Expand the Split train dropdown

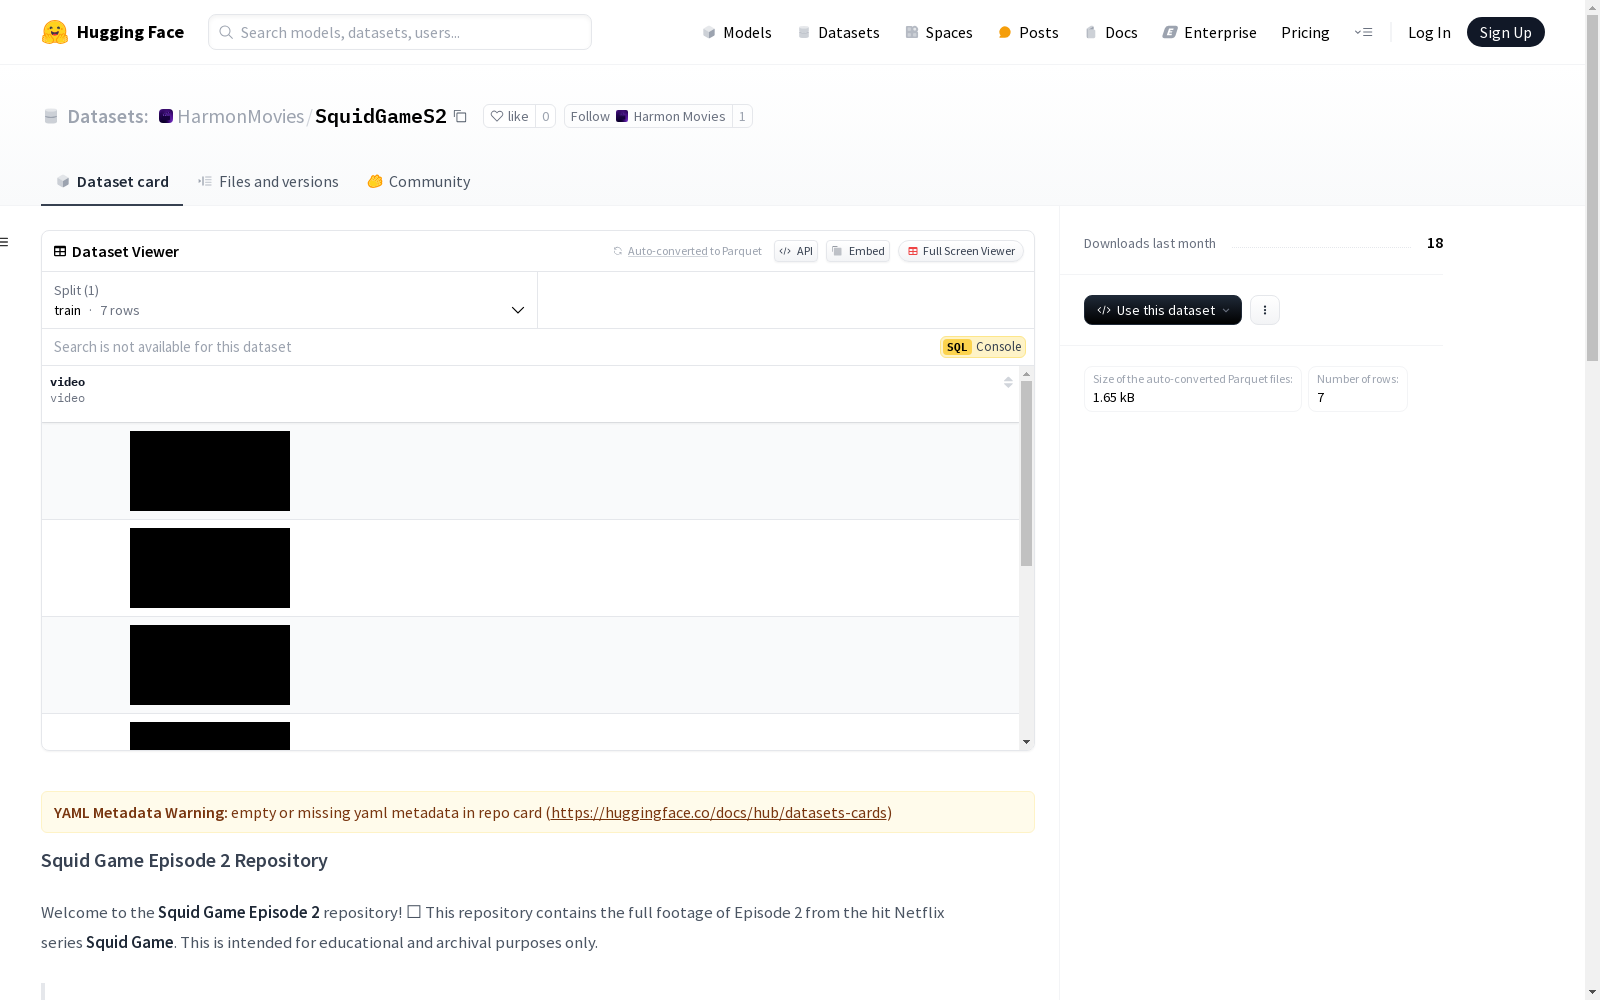point(290,300)
